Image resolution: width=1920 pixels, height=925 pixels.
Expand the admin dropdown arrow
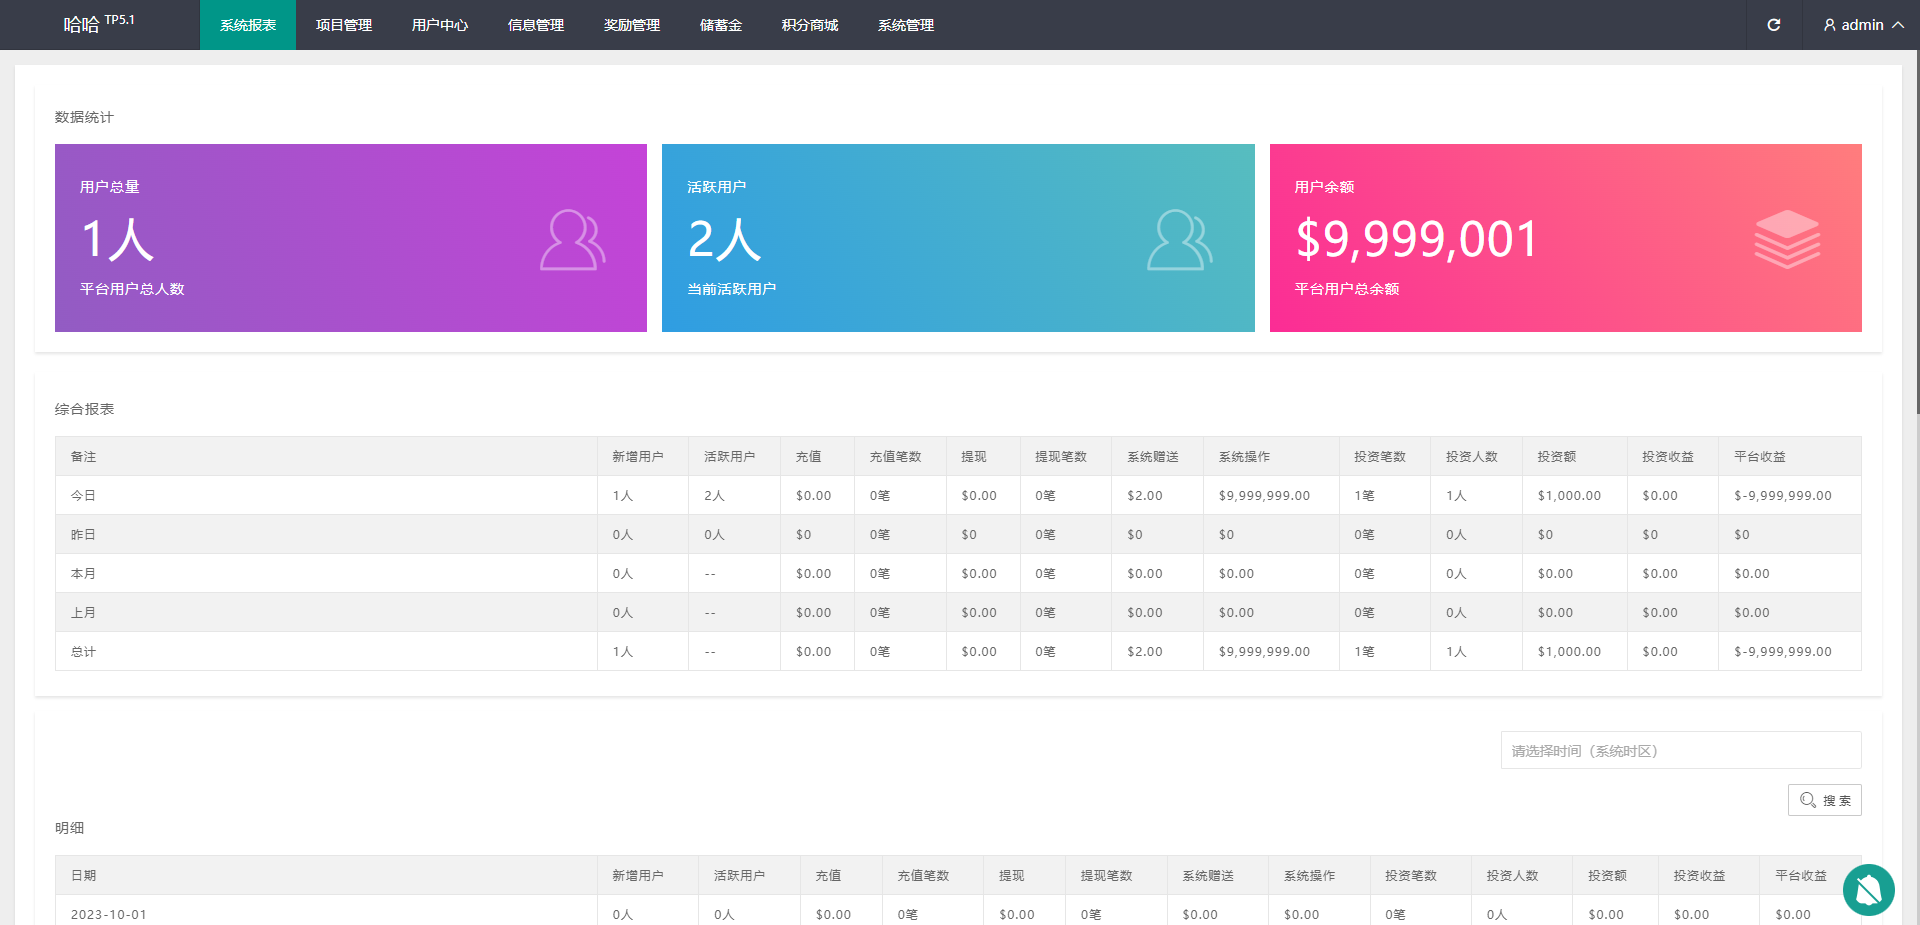point(1898,25)
